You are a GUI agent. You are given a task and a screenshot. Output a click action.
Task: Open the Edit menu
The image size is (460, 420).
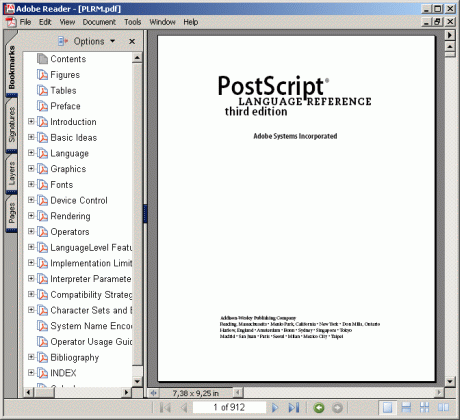pyautogui.click(x=45, y=22)
